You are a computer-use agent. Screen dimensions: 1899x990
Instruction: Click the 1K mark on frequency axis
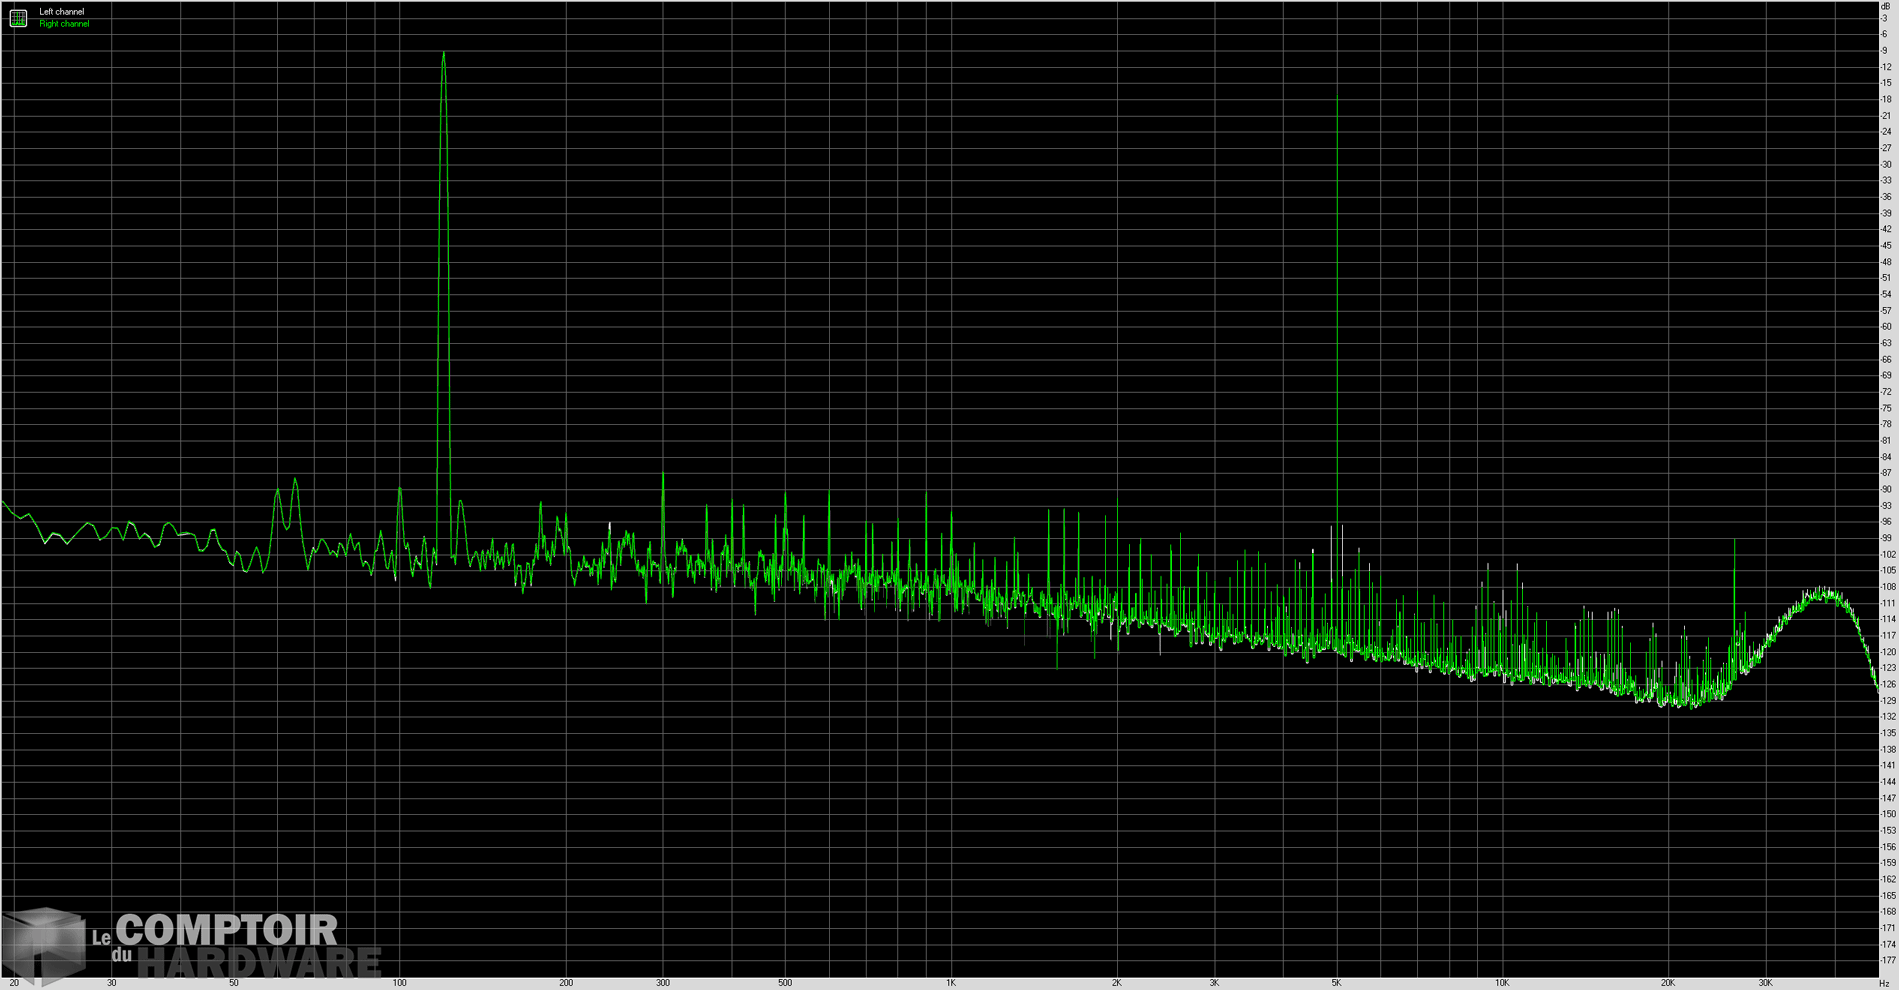(951, 983)
